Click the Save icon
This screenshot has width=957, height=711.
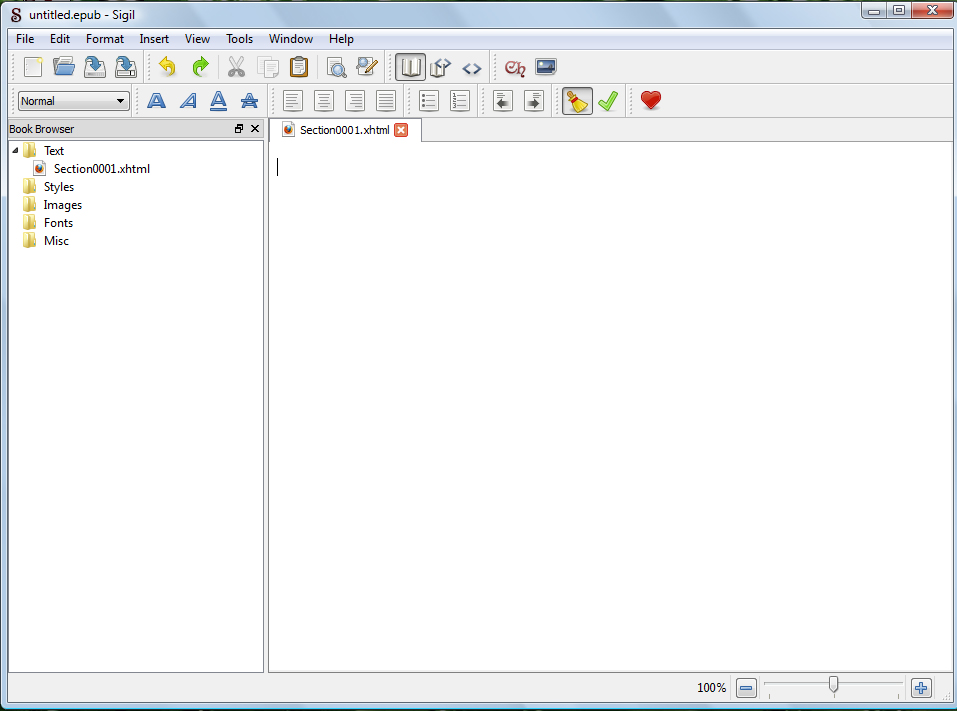pos(95,67)
